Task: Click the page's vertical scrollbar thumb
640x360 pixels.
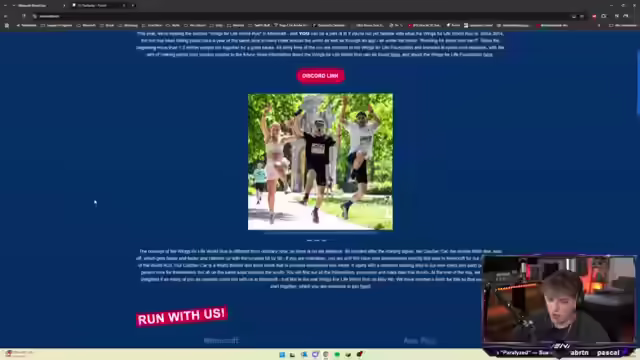Action: click(x=638, y=82)
